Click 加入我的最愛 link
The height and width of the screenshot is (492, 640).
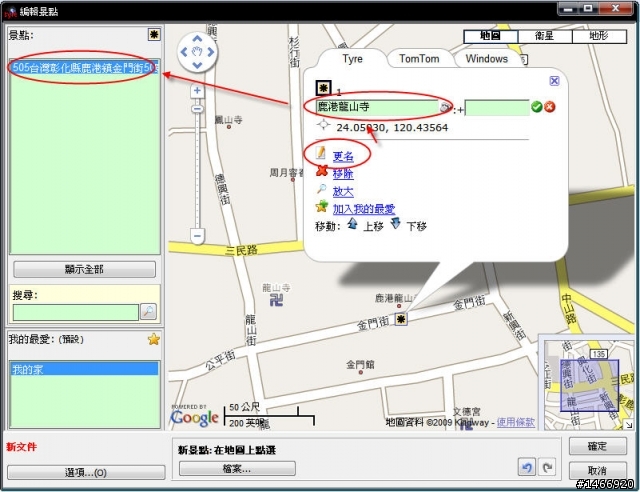point(364,209)
